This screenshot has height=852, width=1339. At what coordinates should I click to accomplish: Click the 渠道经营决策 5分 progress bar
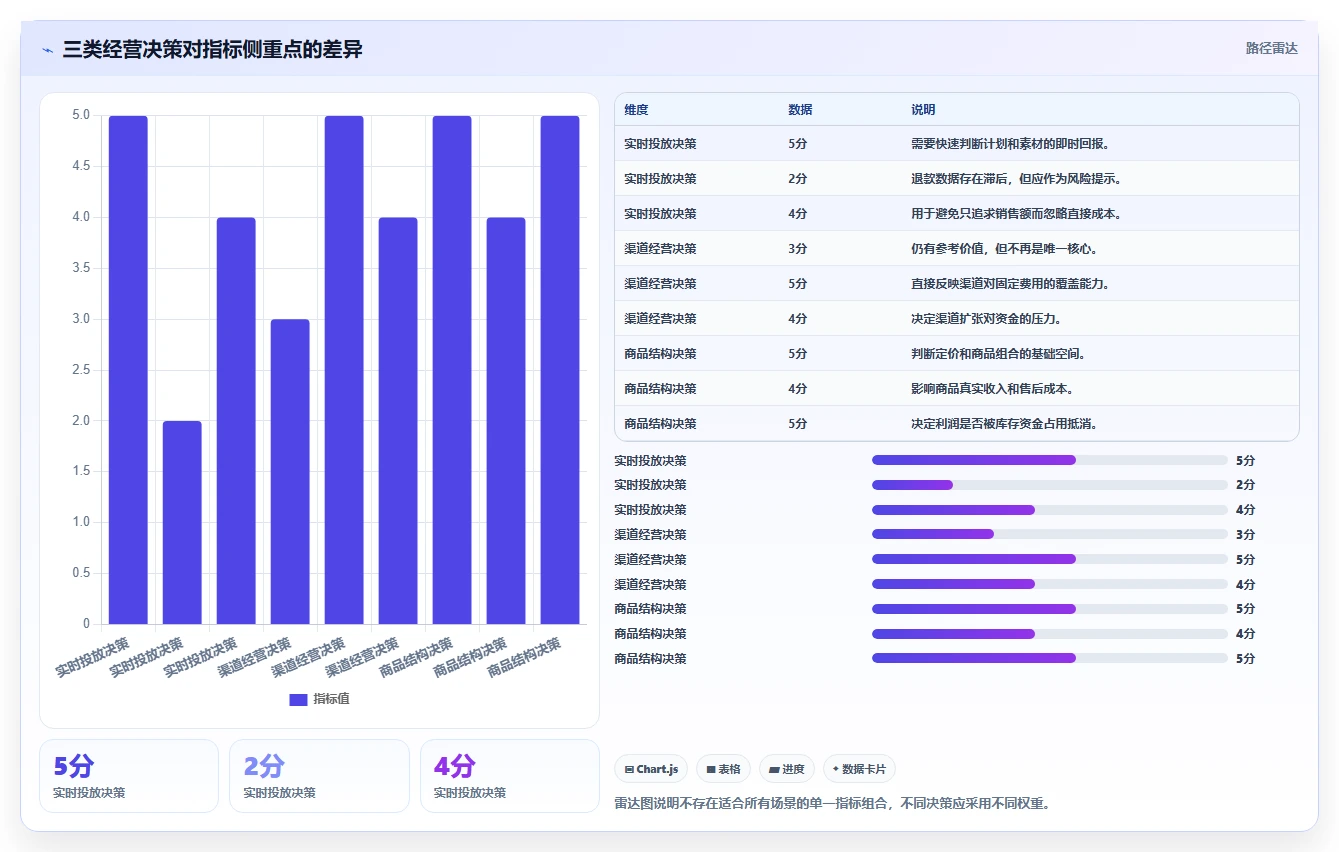coord(1049,559)
